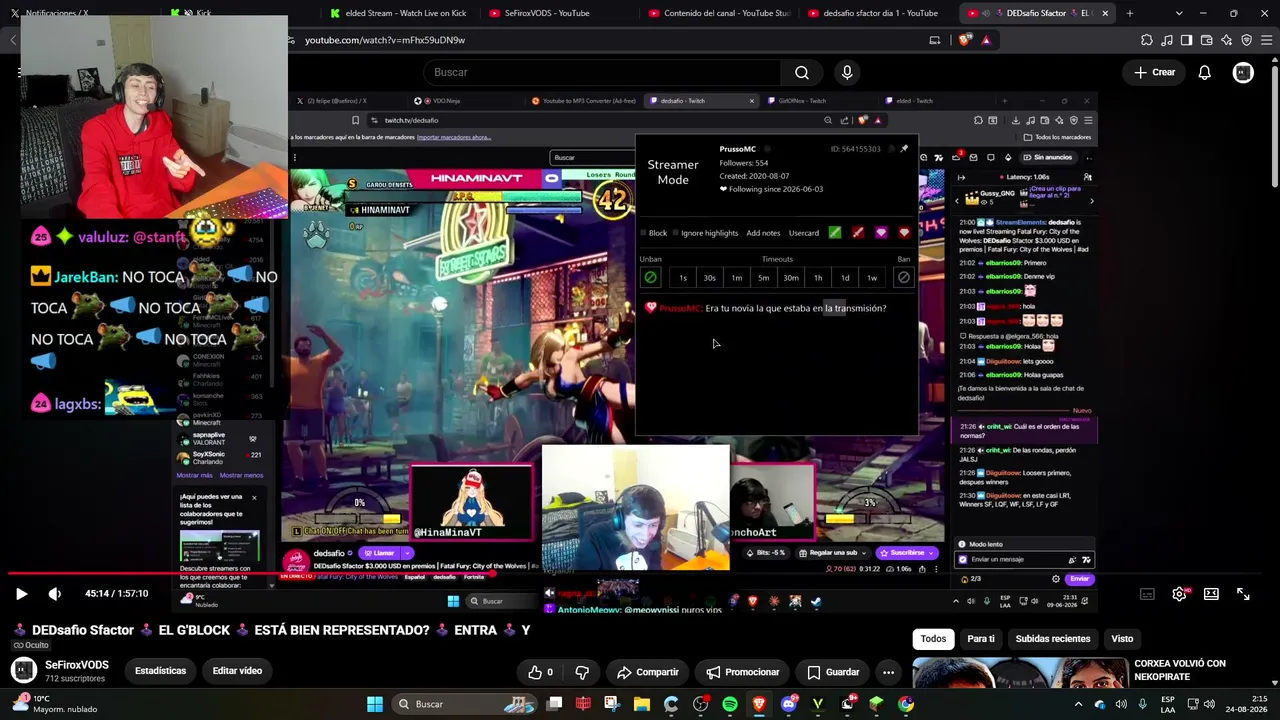
Task: Open Brave Shields lion icon
Action: point(965,40)
